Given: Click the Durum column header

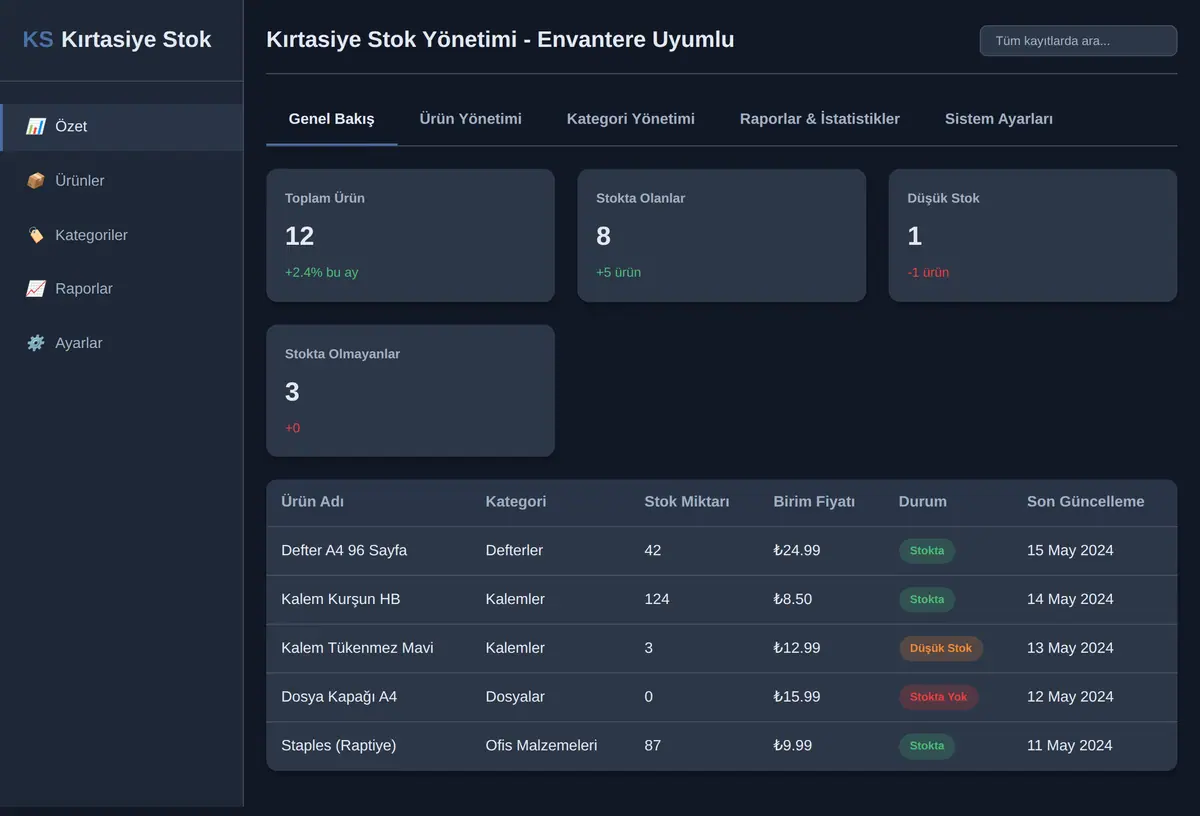Looking at the screenshot, I should click(923, 502).
